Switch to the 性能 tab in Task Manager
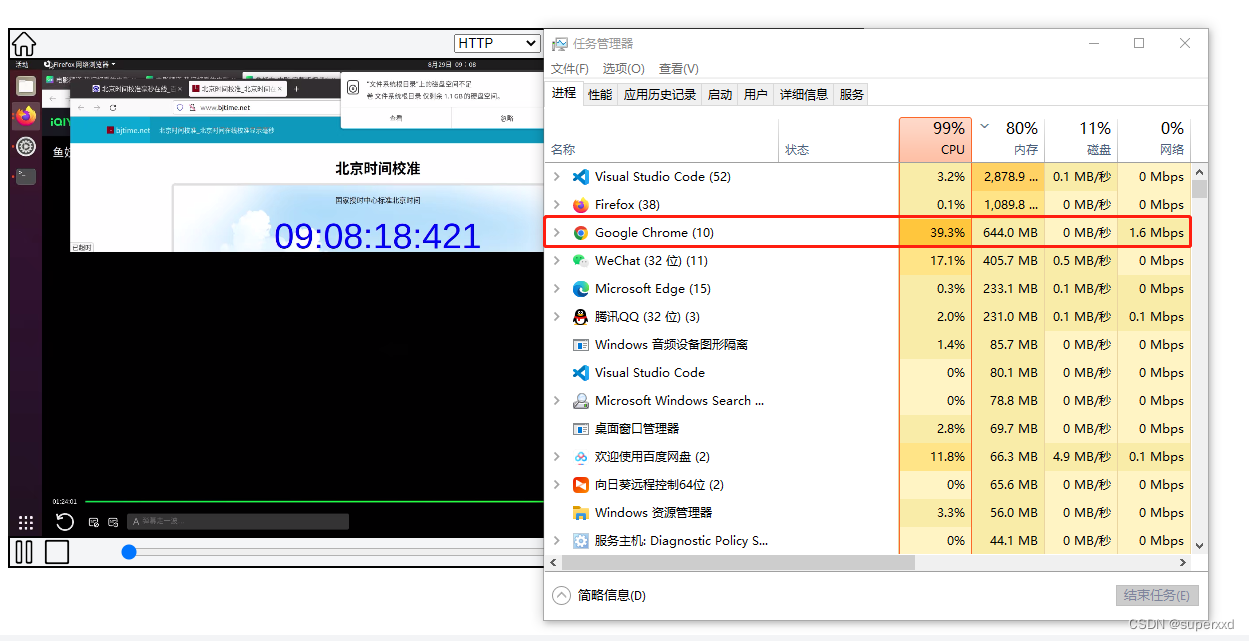Image resolution: width=1249 pixels, height=641 pixels. (599, 94)
